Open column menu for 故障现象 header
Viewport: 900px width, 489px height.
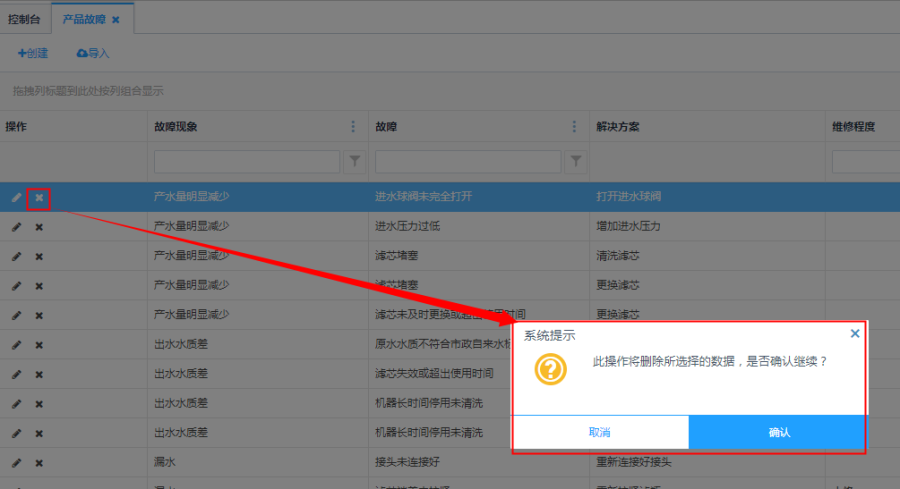[x=353, y=127]
